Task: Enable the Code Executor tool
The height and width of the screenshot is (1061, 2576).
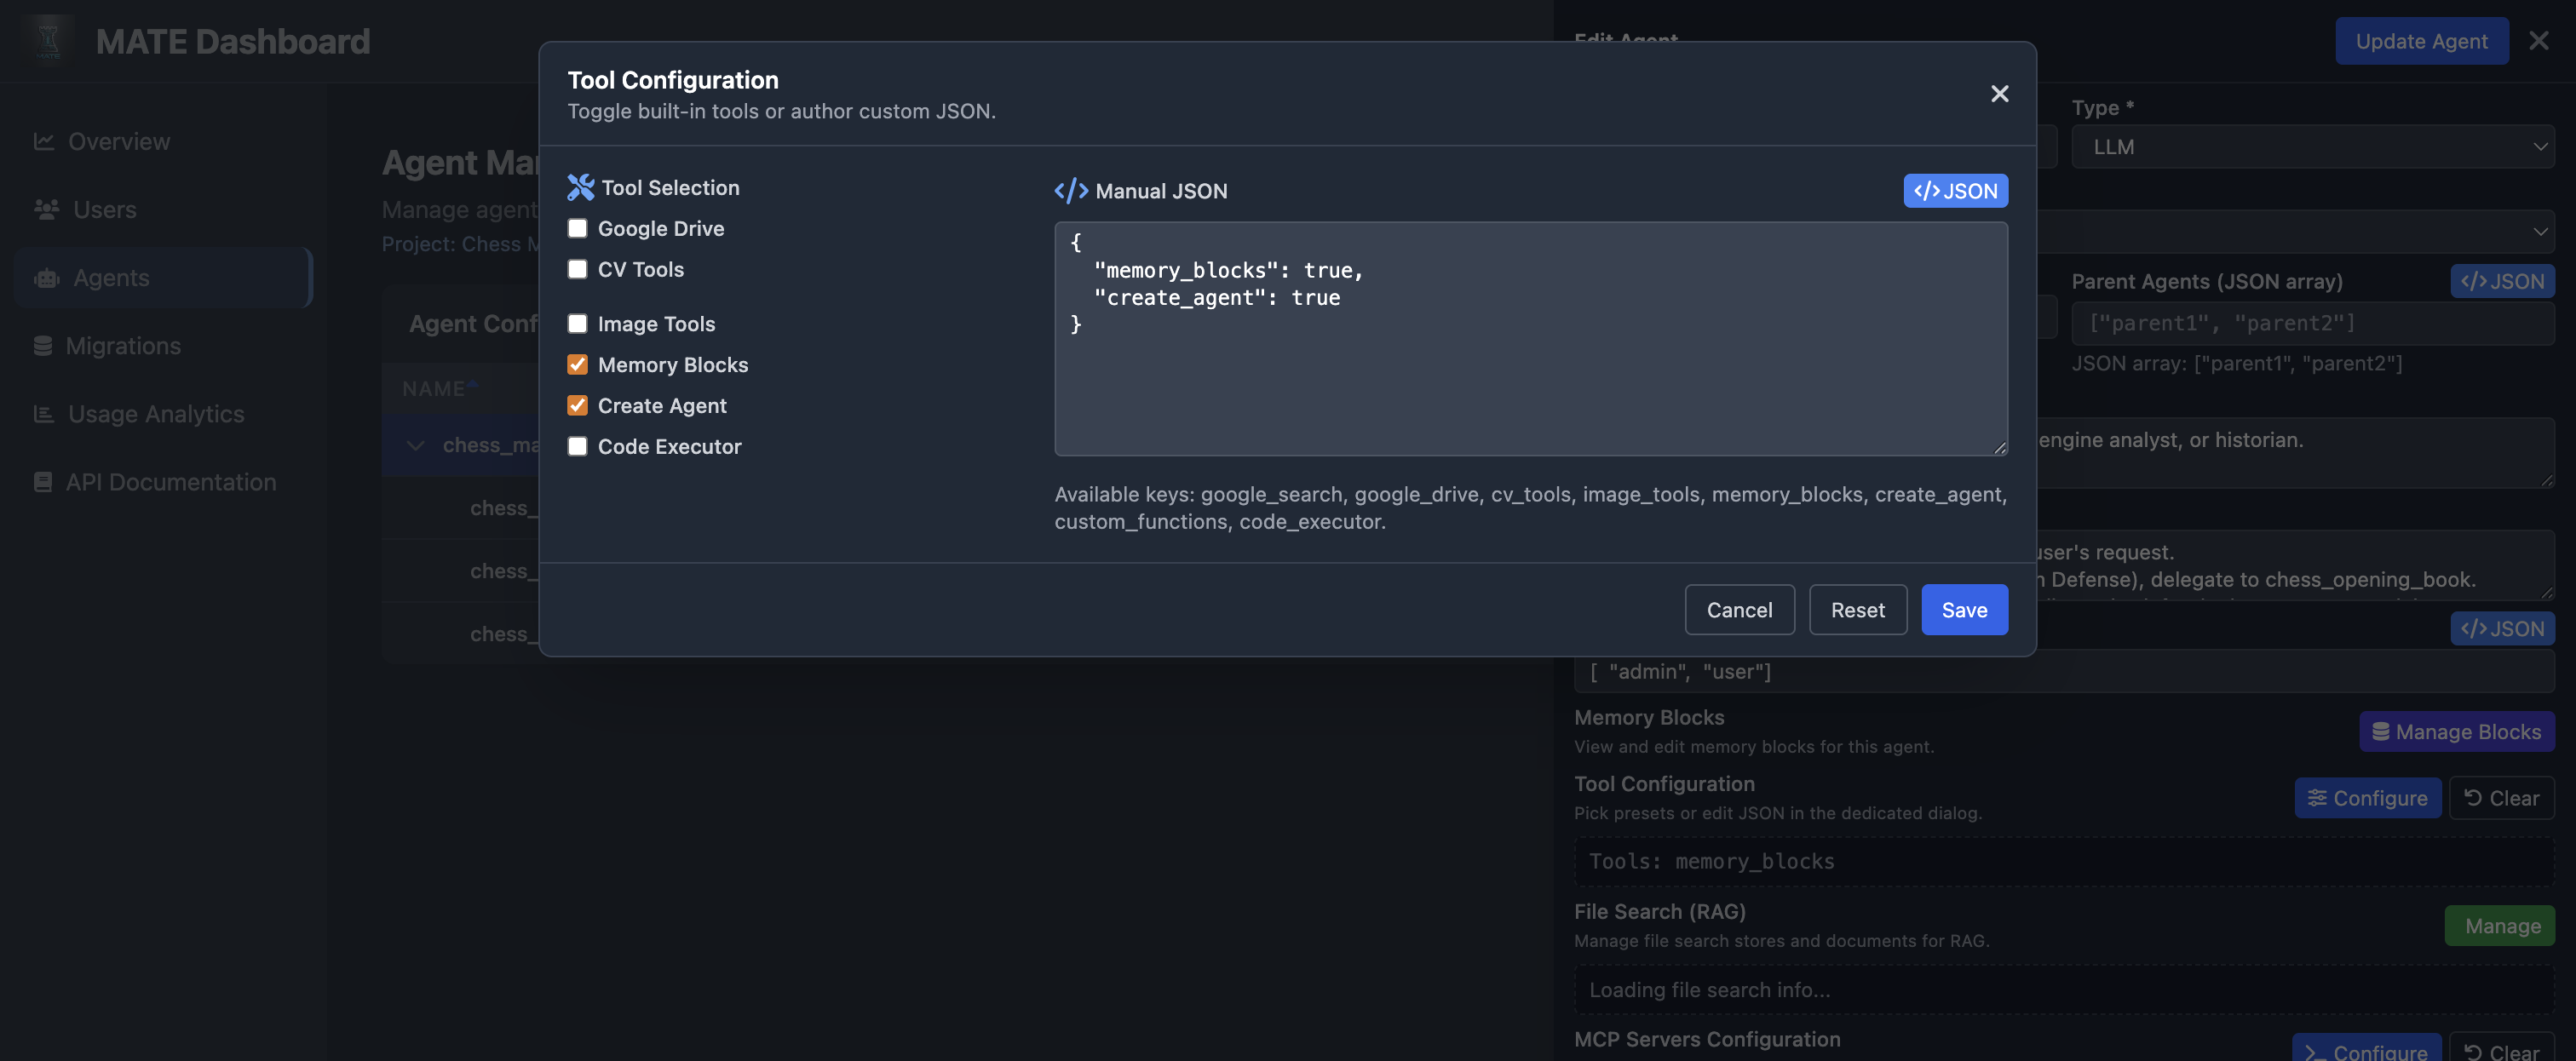Action: (577, 447)
